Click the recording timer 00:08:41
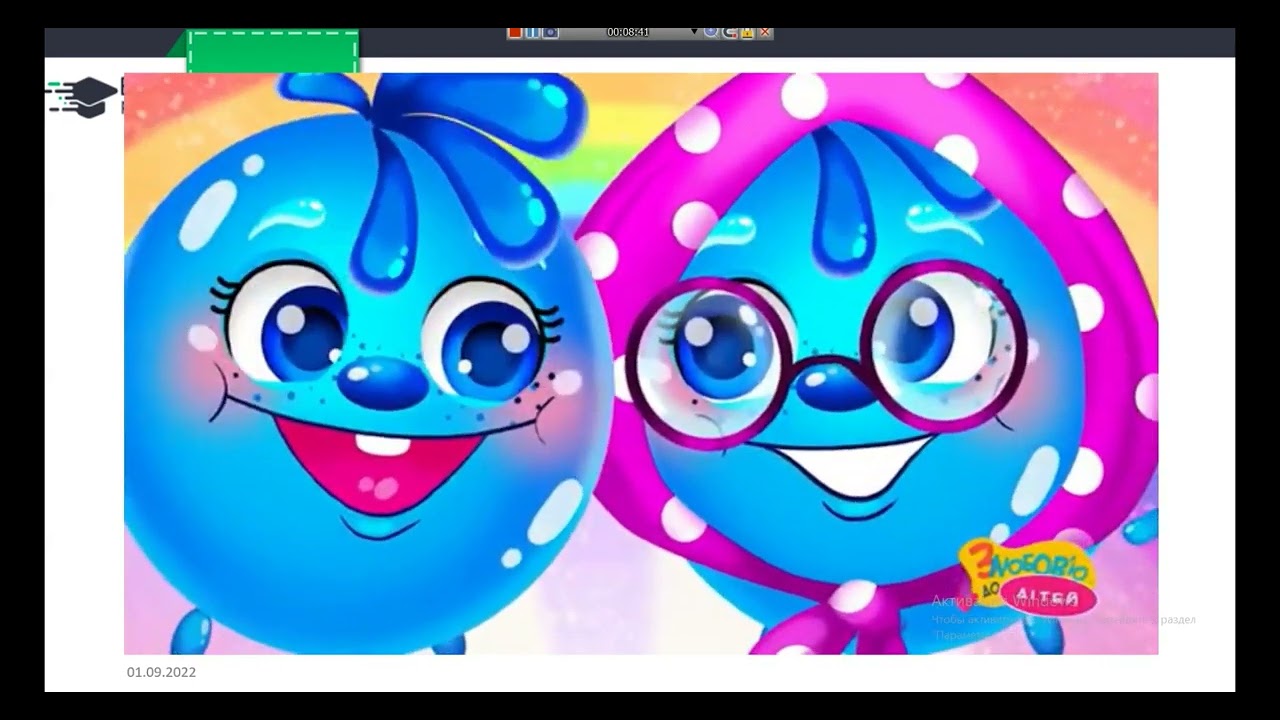1280x720 pixels. 628,32
